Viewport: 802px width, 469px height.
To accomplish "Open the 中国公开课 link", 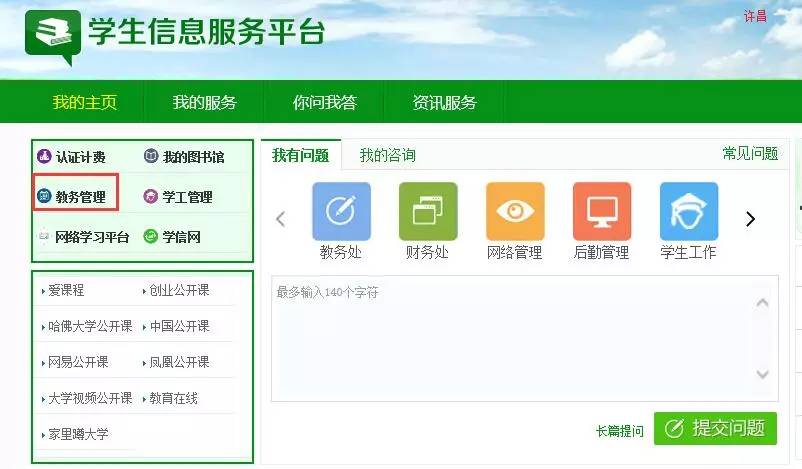I will tap(179, 326).
